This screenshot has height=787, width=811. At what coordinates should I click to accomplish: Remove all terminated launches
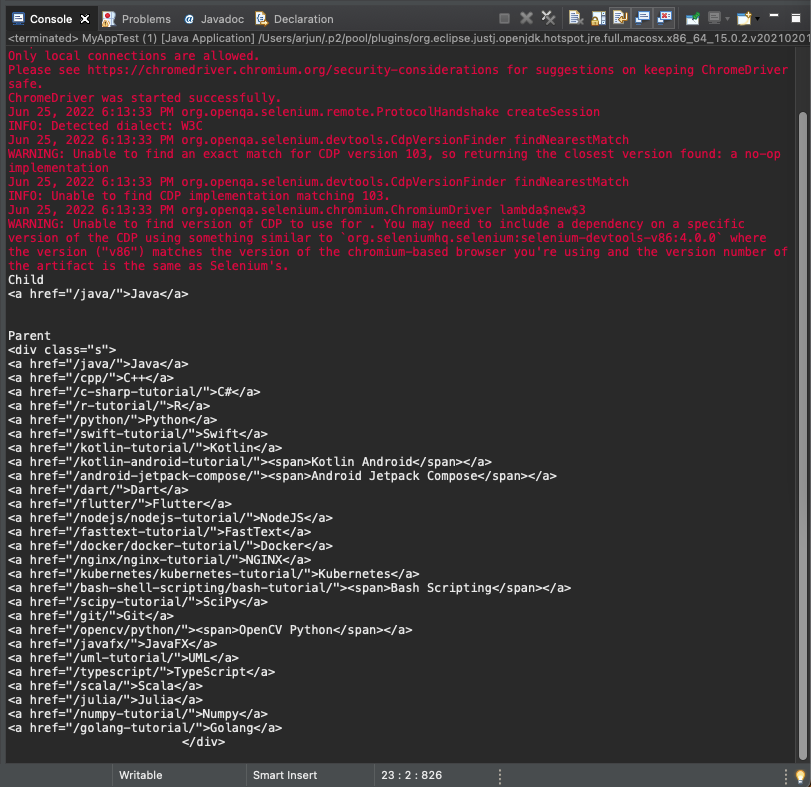[547, 17]
